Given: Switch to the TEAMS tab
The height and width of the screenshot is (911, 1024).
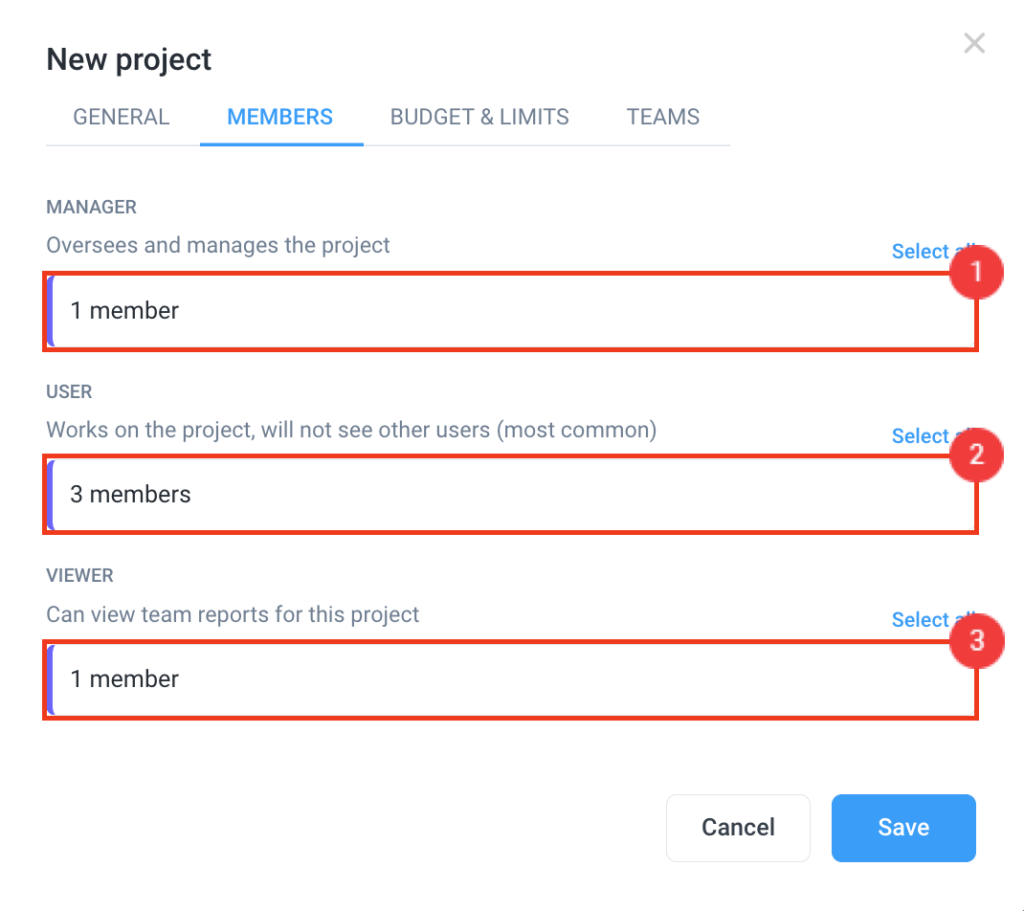Looking at the screenshot, I should coord(663,117).
